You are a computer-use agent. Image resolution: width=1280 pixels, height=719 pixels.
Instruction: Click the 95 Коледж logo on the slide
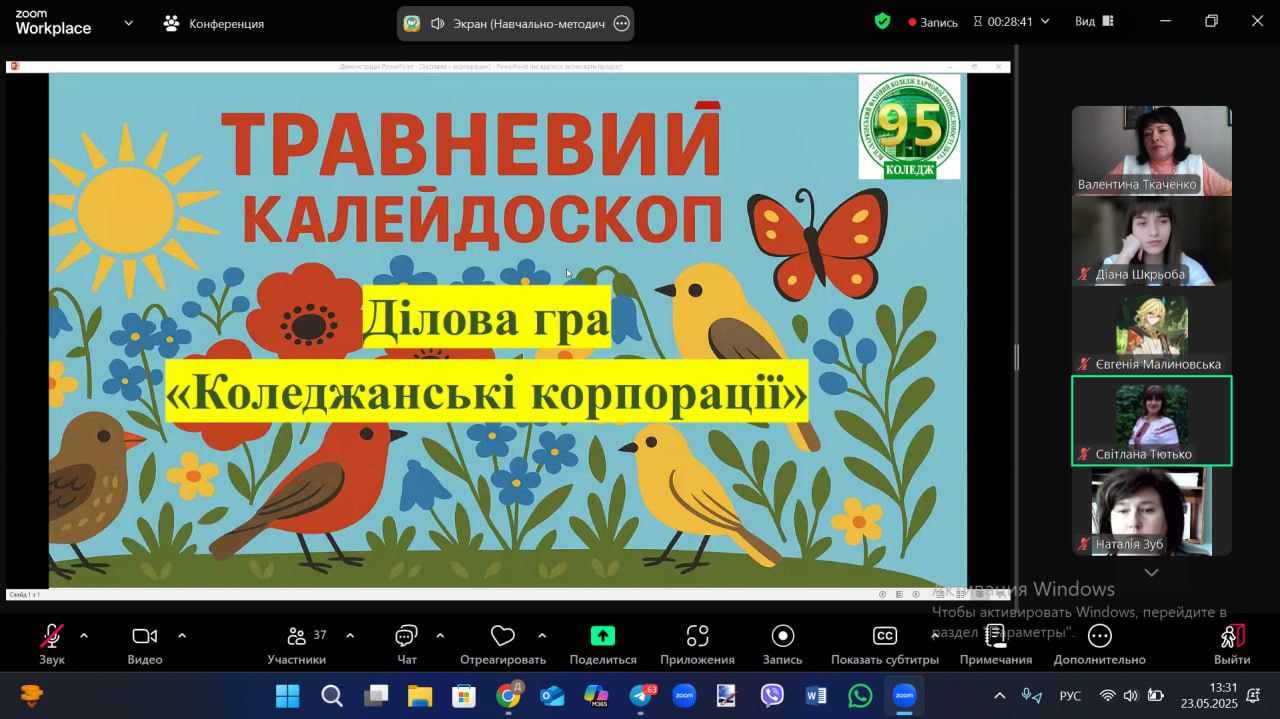pyautogui.click(x=909, y=127)
